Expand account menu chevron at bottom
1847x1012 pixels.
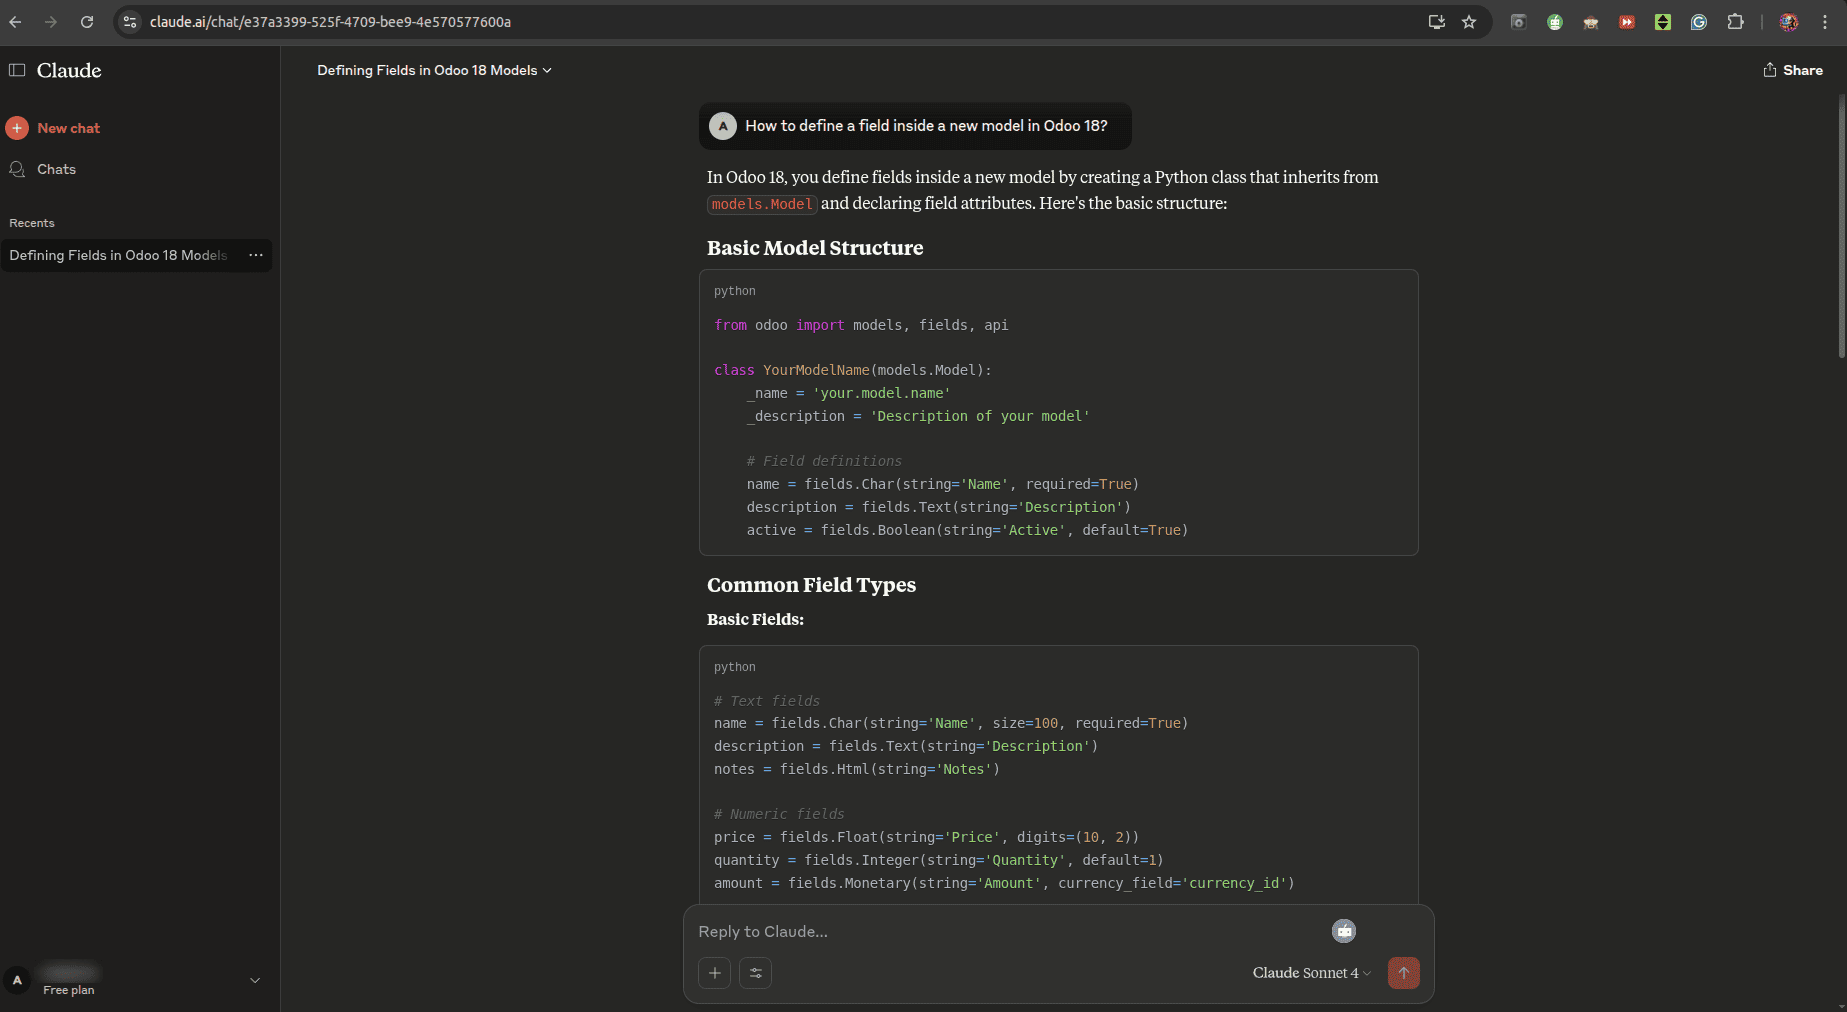pyautogui.click(x=255, y=980)
